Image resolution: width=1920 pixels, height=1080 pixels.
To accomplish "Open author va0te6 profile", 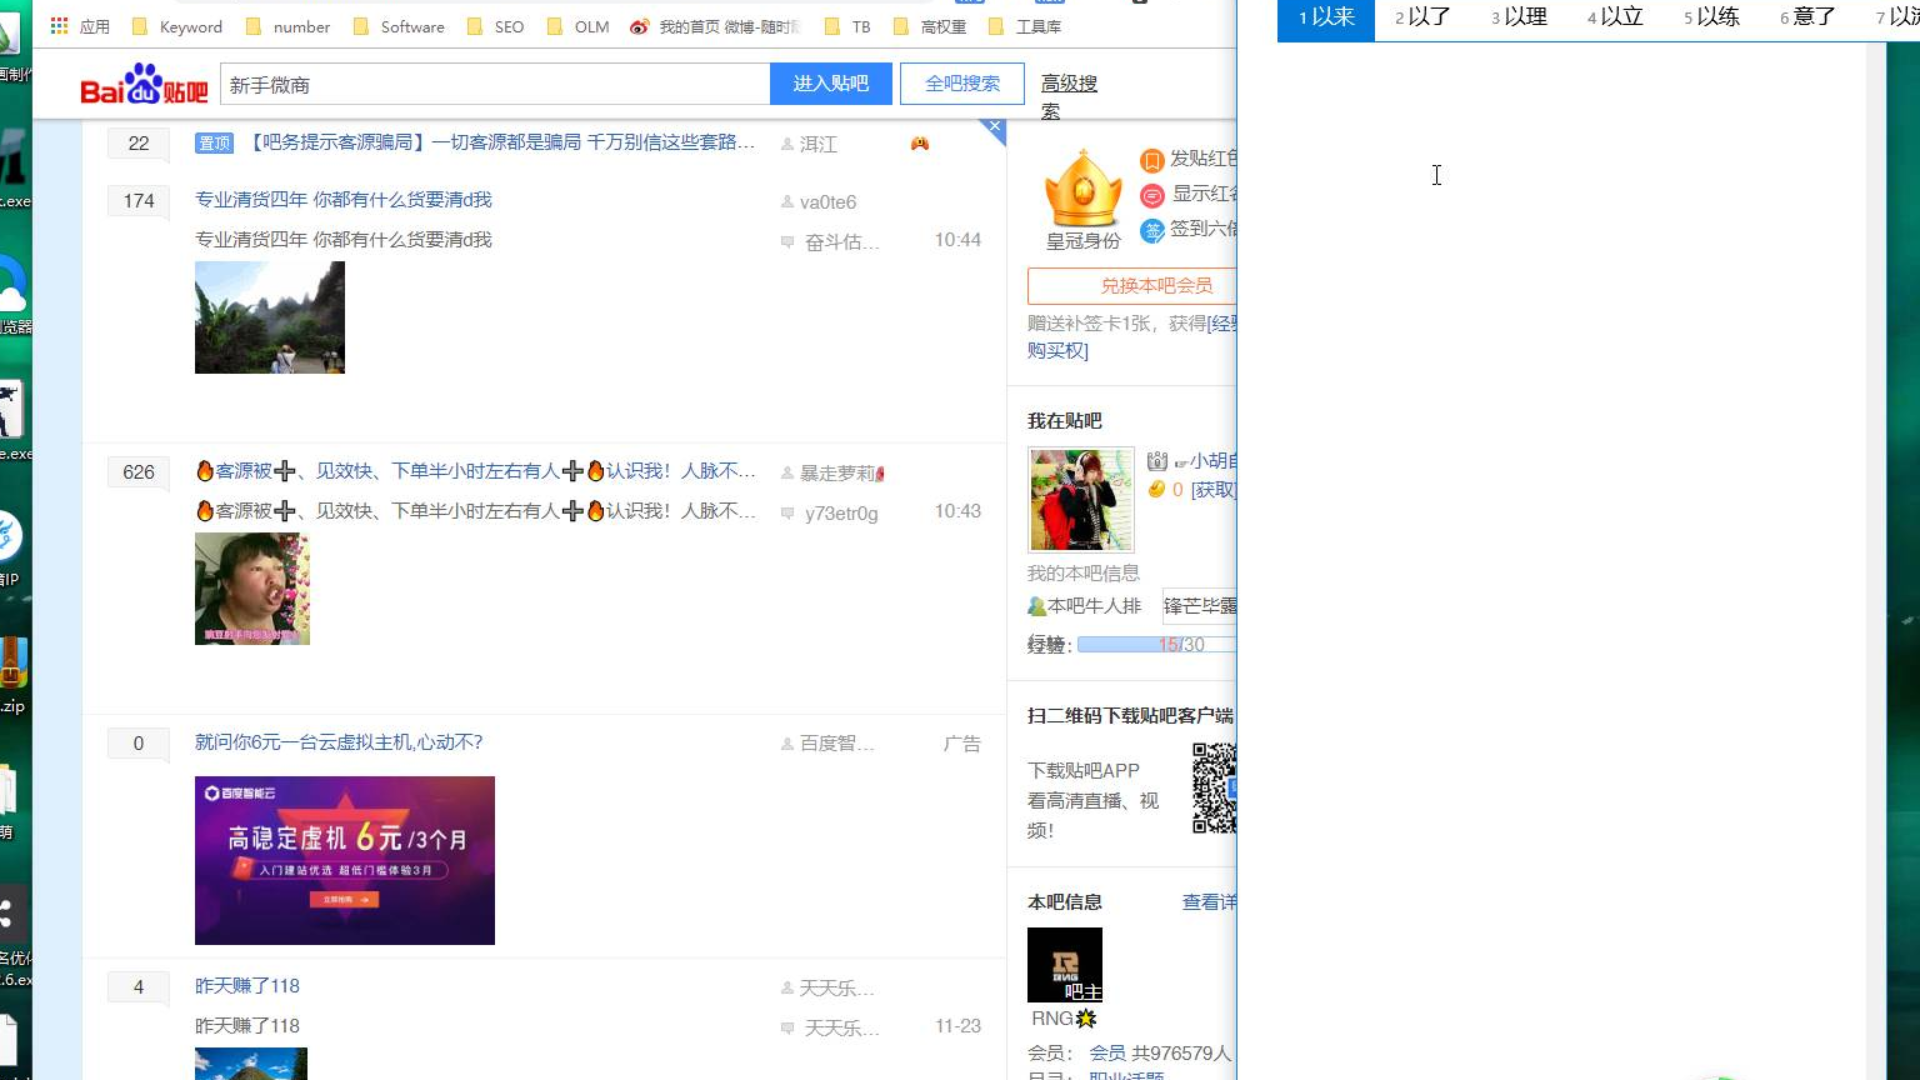I will tap(828, 202).
